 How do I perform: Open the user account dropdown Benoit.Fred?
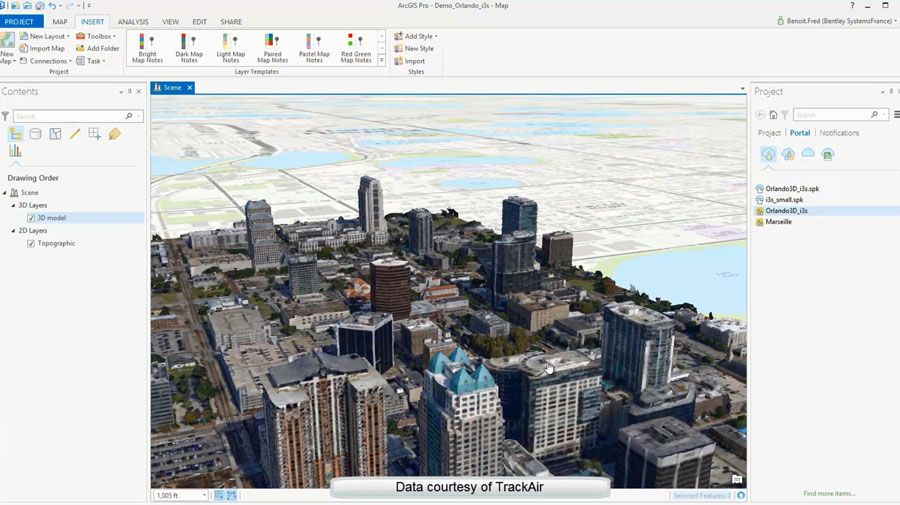pyautogui.click(x=837, y=21)
